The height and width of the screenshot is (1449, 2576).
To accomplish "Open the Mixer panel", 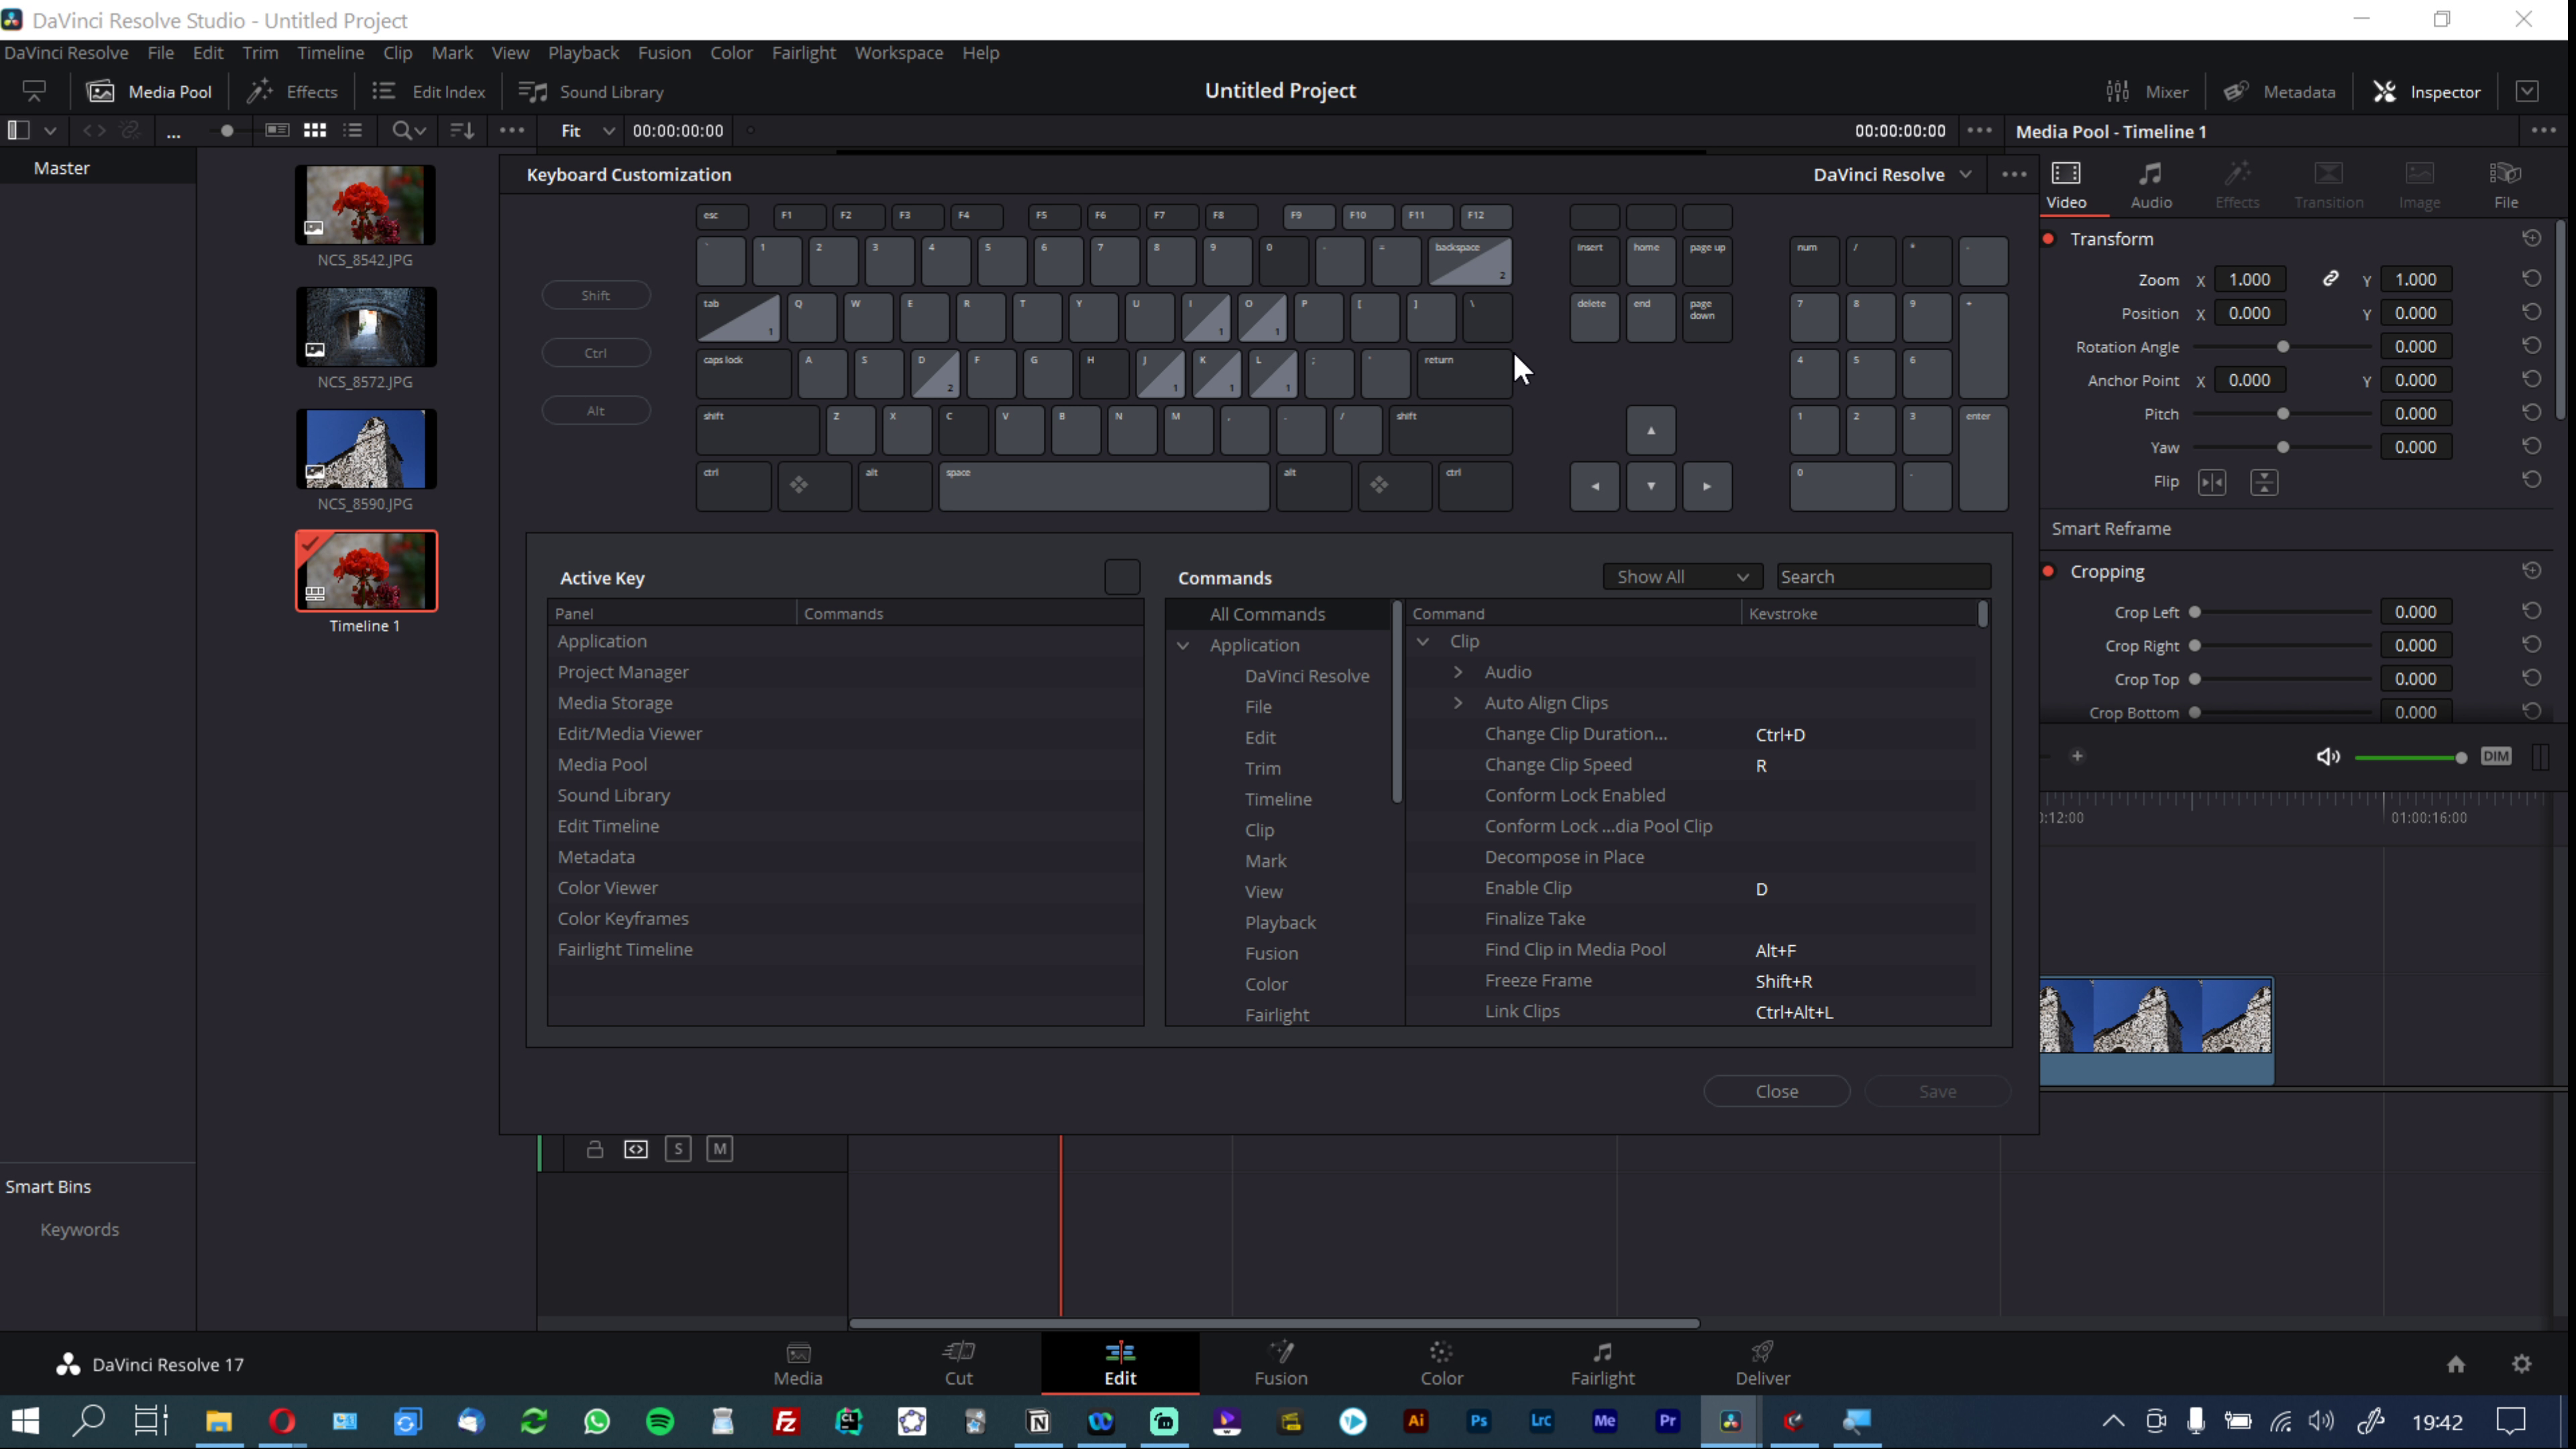I will 2146,91.
